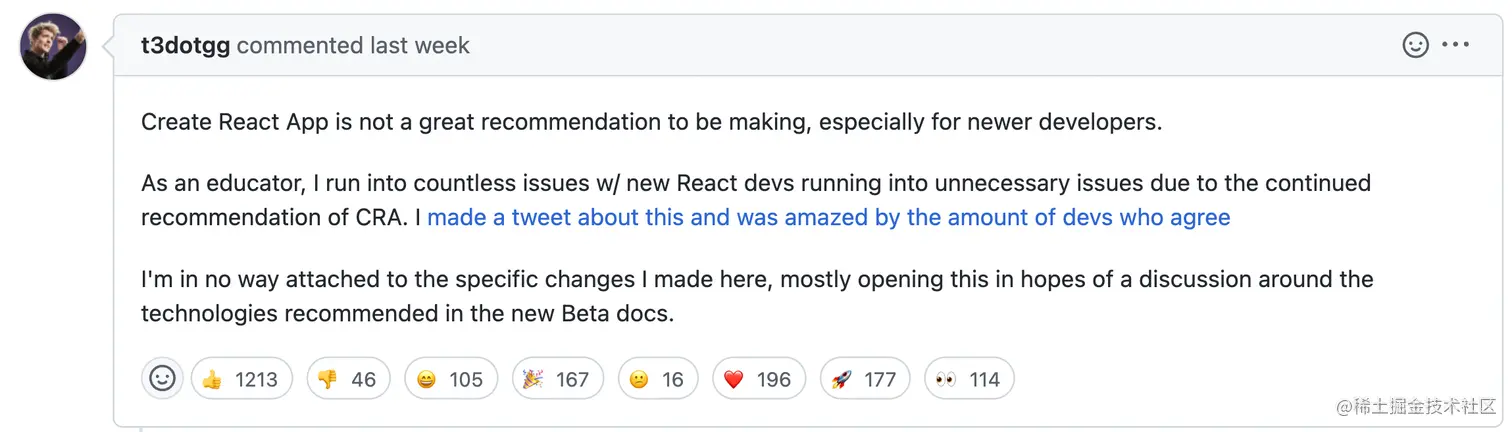Click the party popper emoji icon
This screenshot has height=432, width=1512.
tap(533, 379)
